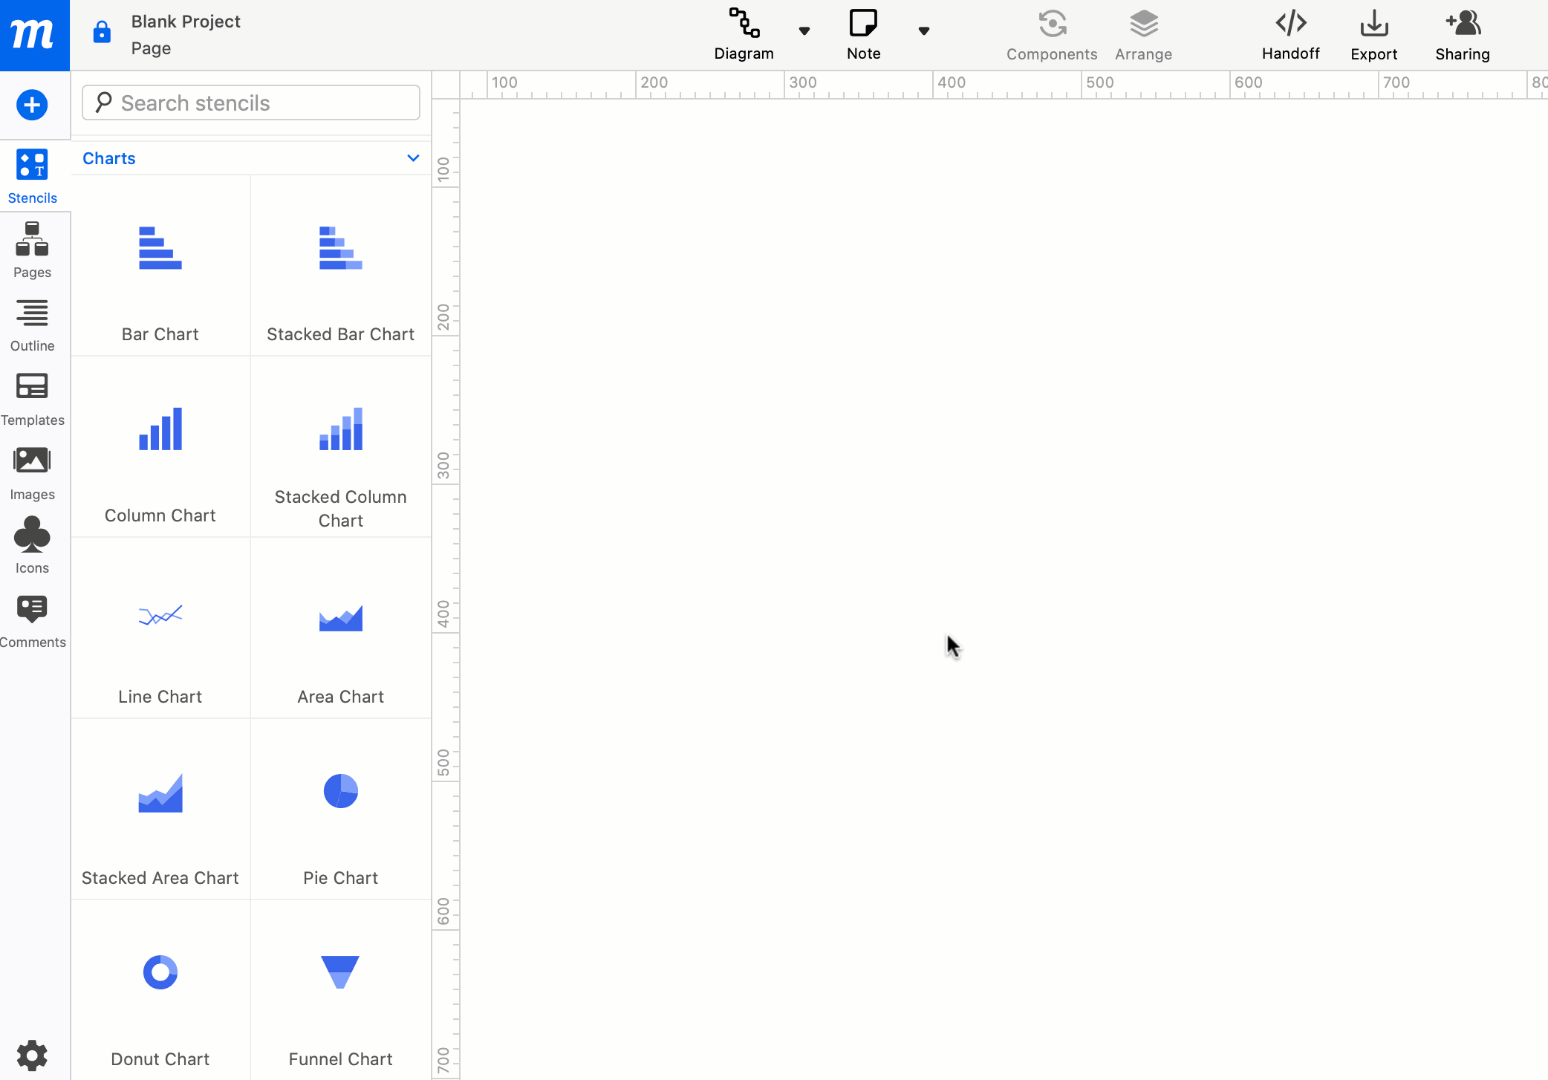Click the search stencils field
Viewport: 1548px width, 1080px height.
click(x=250, y=102)
